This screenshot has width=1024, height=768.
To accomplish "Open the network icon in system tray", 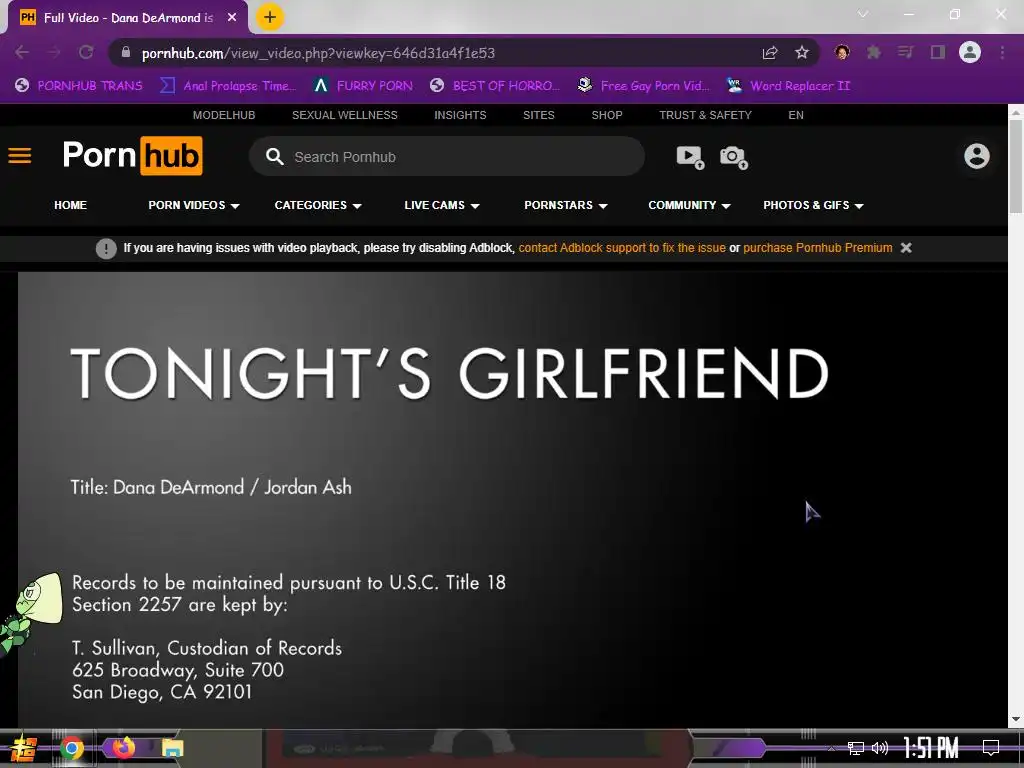I will coord(856,748).
